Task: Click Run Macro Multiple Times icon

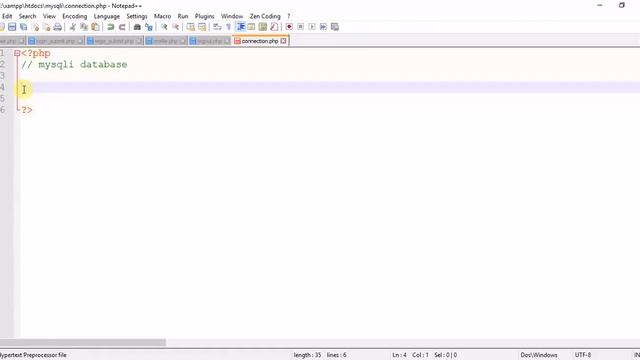Action: point(323,27)
